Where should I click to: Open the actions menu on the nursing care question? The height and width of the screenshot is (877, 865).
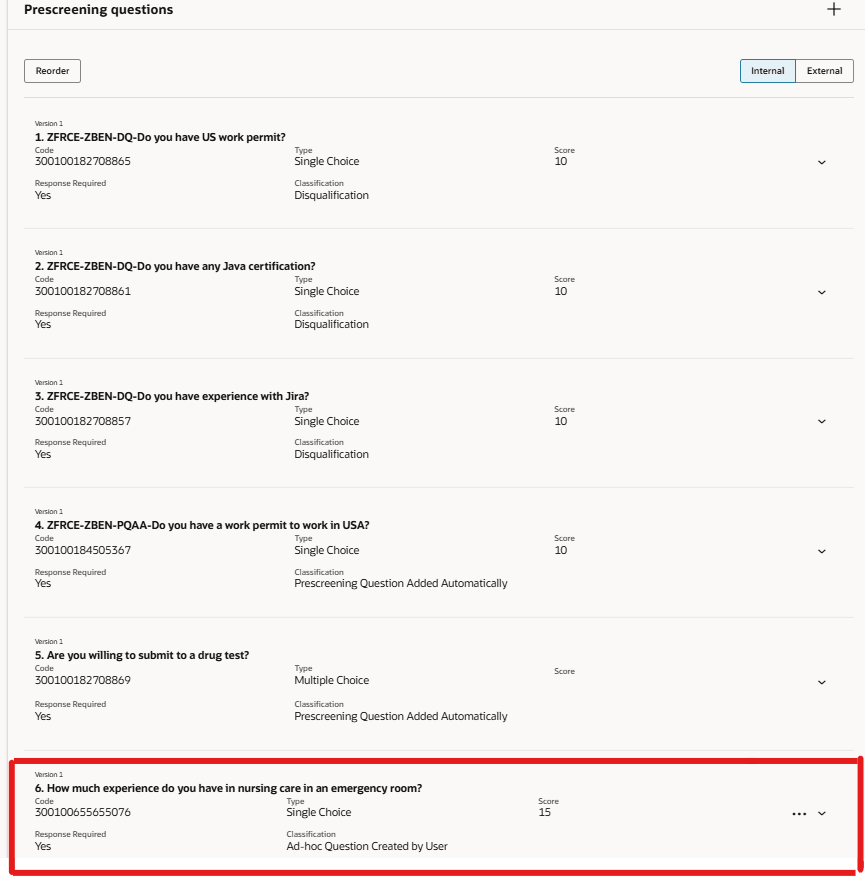(x=798, y=815)
